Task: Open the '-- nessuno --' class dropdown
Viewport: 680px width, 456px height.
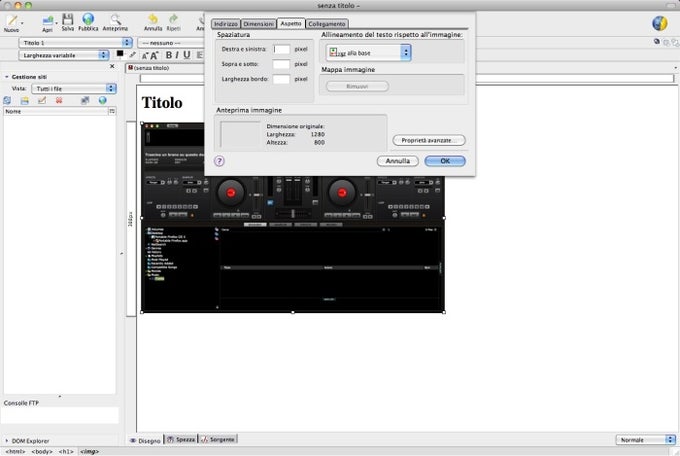Action: [171, 43]
